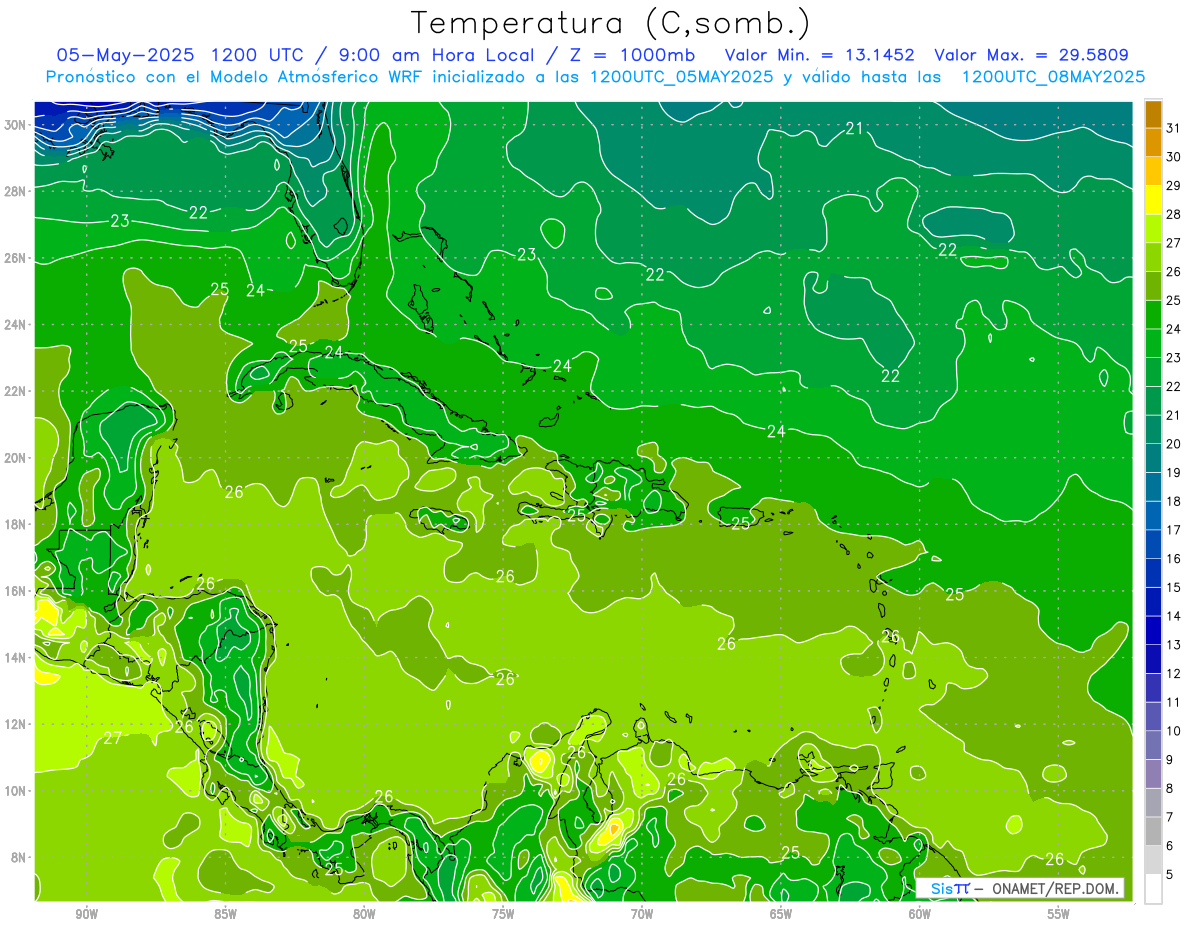
Task: Pick the white swatch below 5 in the legend
Action: click(x=1153, y=888)
